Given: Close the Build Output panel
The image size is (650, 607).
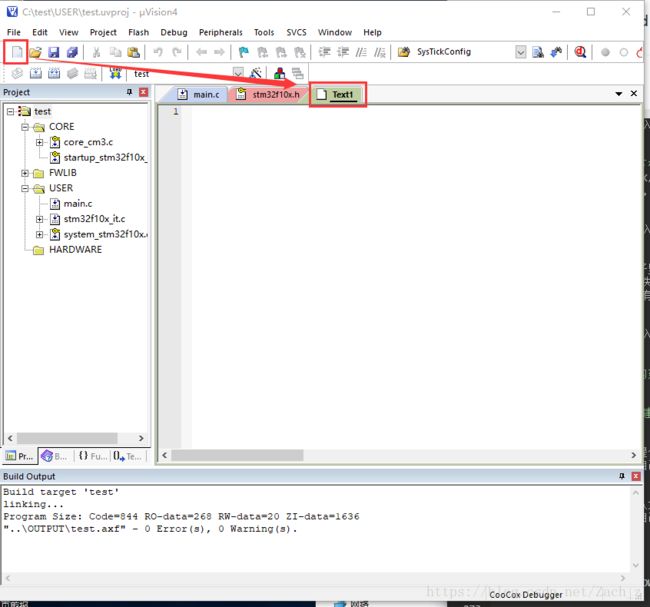Looking at the screenshot, I should click(x=635, y=476).
